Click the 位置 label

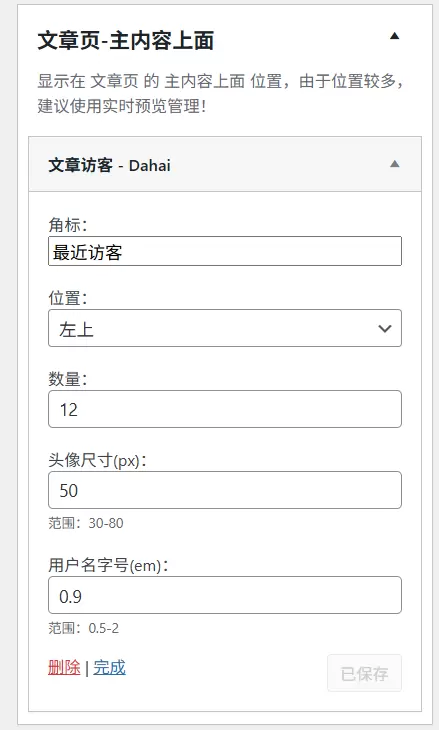click(68, 298)
